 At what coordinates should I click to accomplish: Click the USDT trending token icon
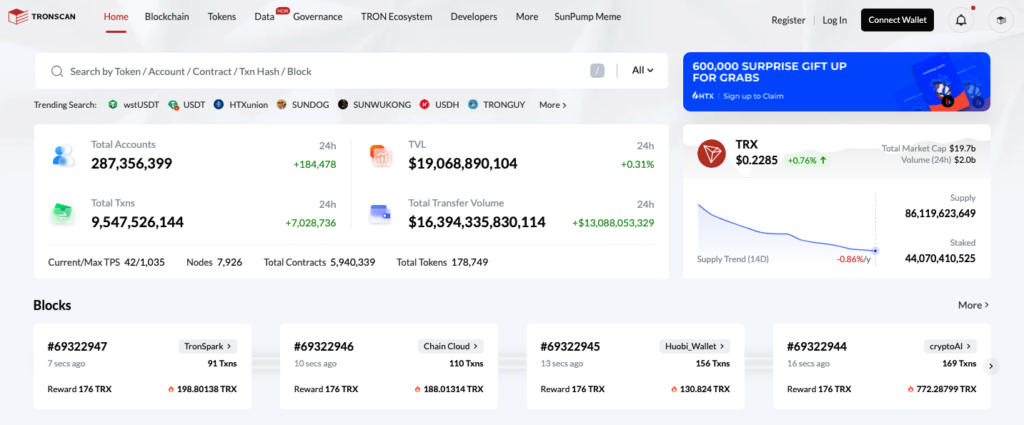pos(173,104)
